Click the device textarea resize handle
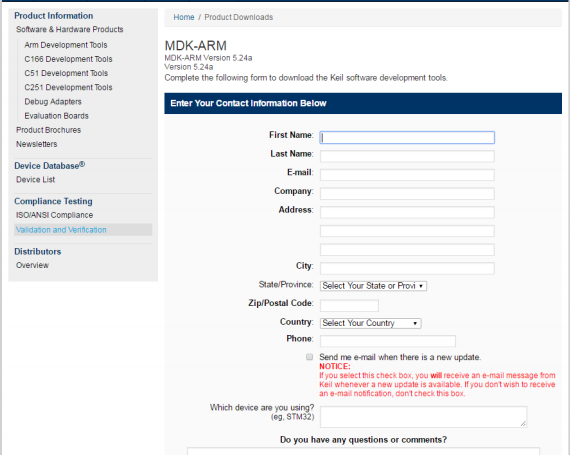 pyautogui.click(x=523, y=424)
